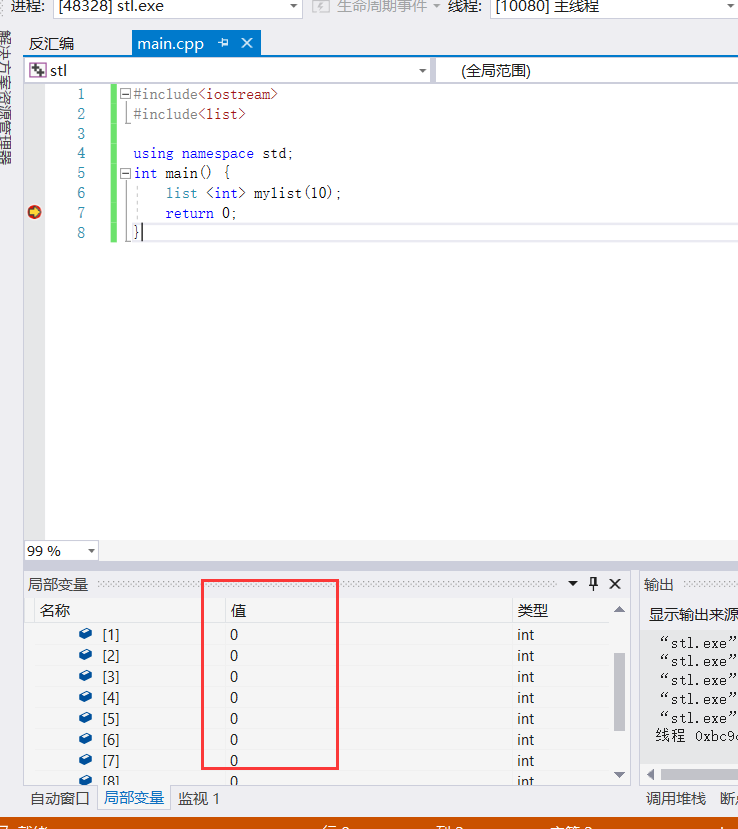Click the 'mylist(10)' code text
Image resolution: width=738 pixels, height=829 pixels.
pyautogui.click(x=293, y=193)
